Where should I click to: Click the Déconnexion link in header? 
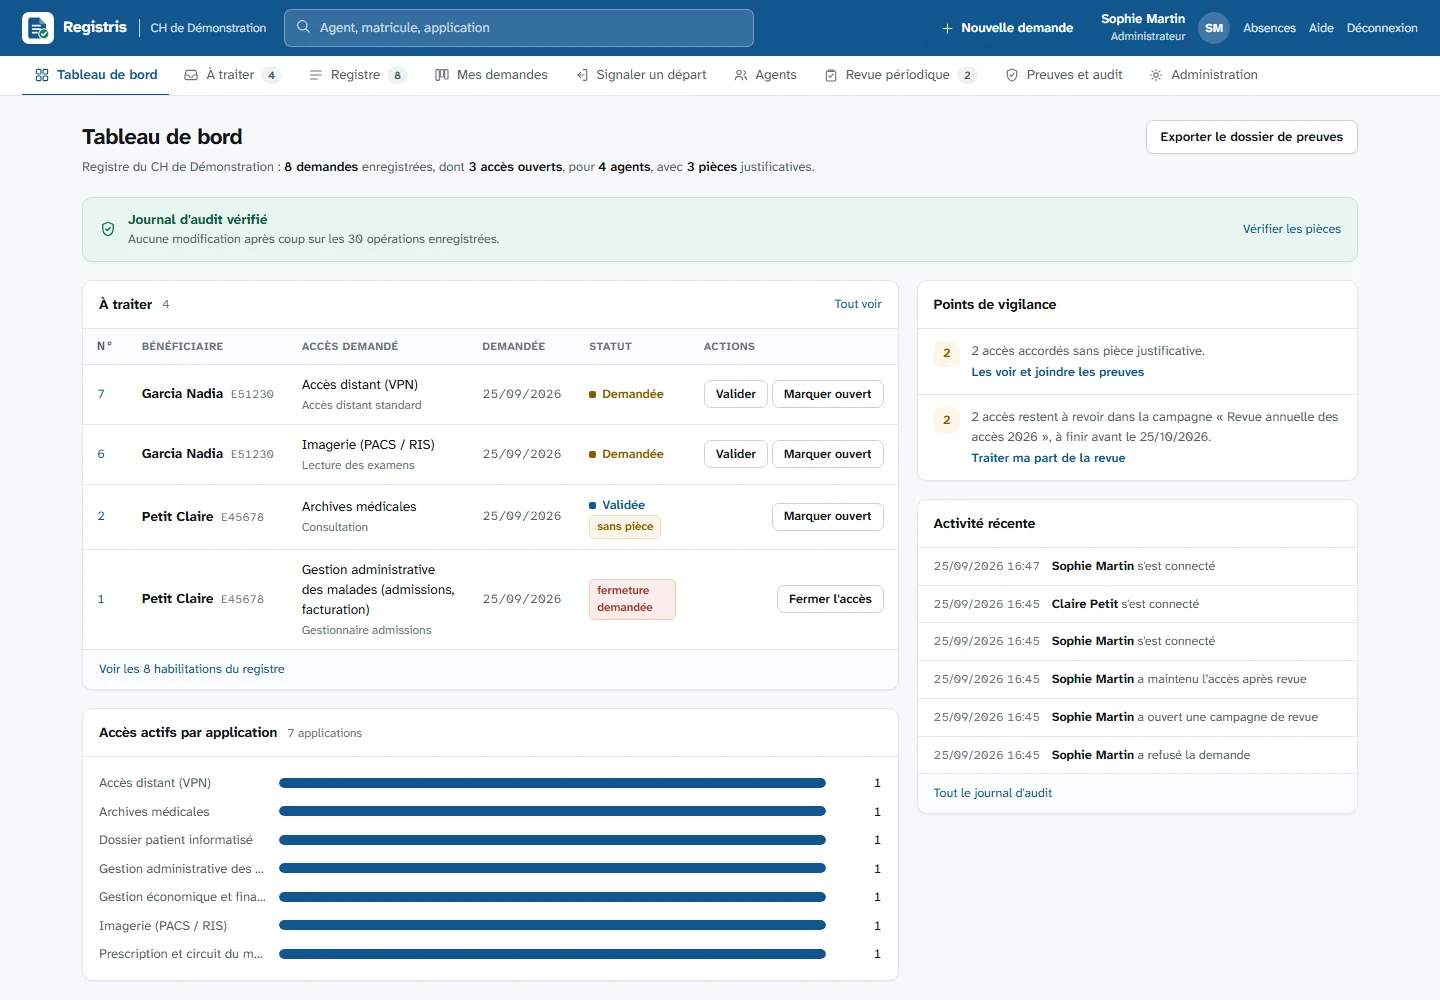[1382, 28]
